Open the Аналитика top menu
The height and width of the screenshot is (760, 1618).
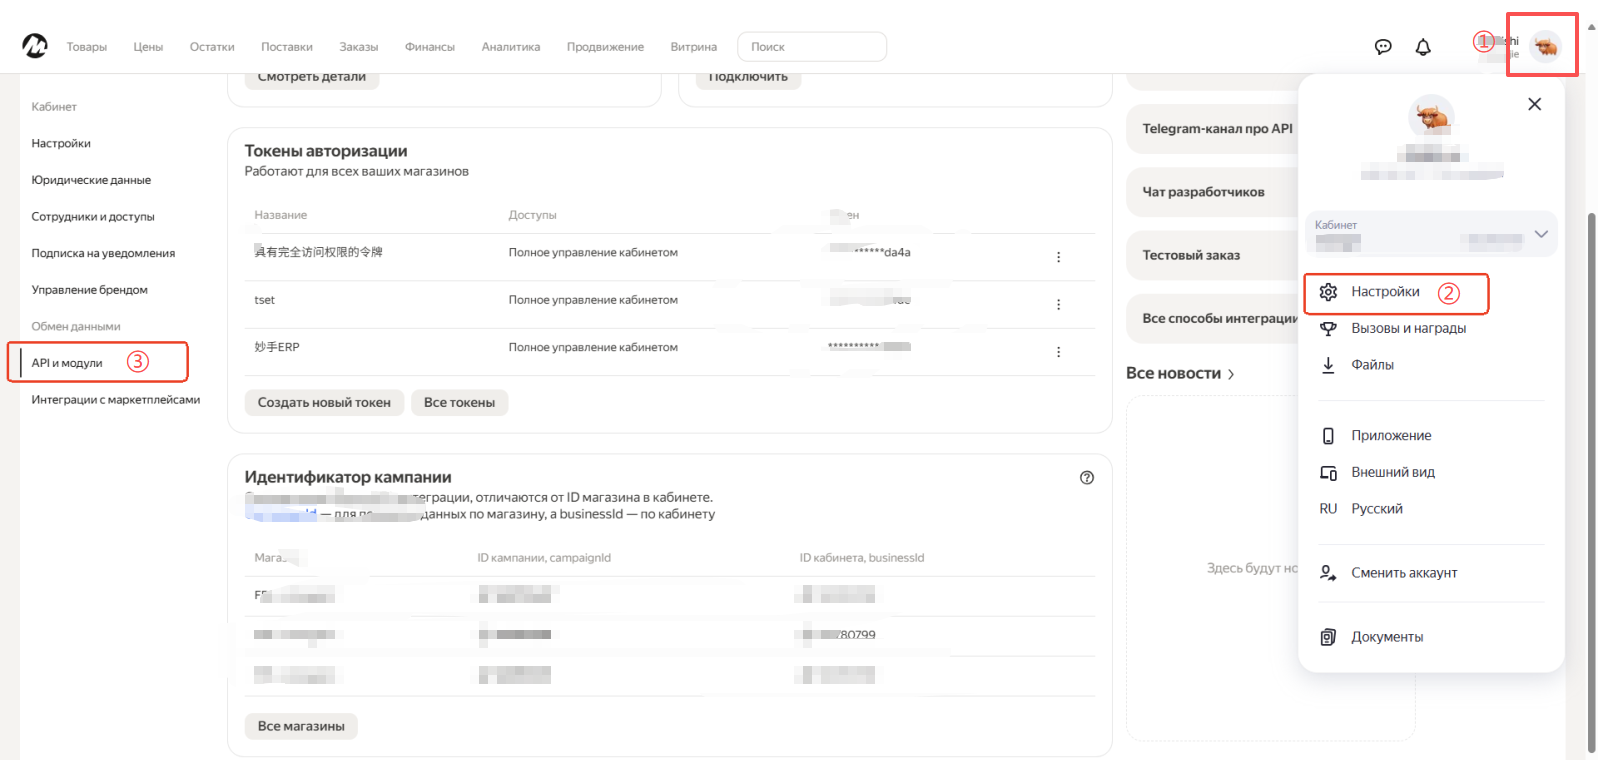(510, 47)
